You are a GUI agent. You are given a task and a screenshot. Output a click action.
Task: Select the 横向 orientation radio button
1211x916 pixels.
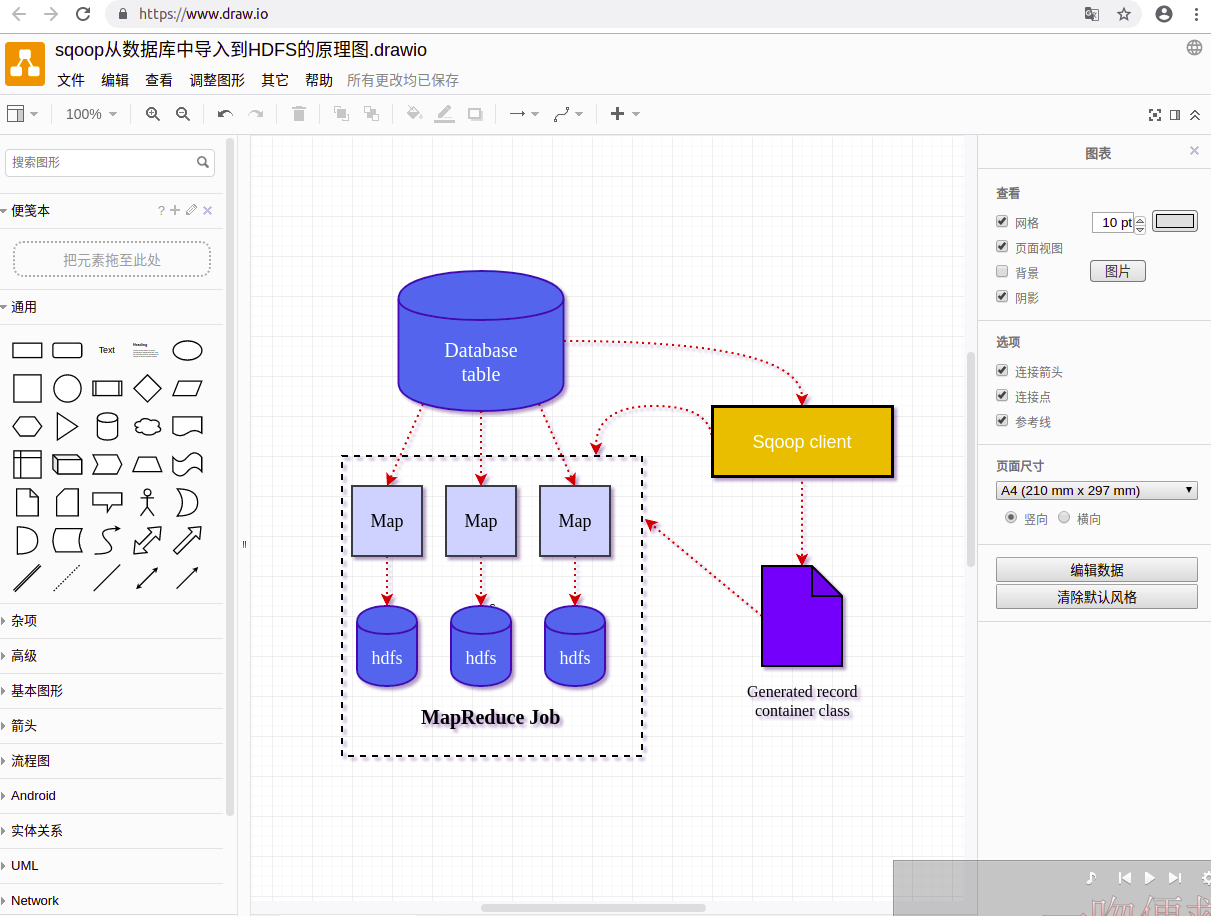[1064, 517]
